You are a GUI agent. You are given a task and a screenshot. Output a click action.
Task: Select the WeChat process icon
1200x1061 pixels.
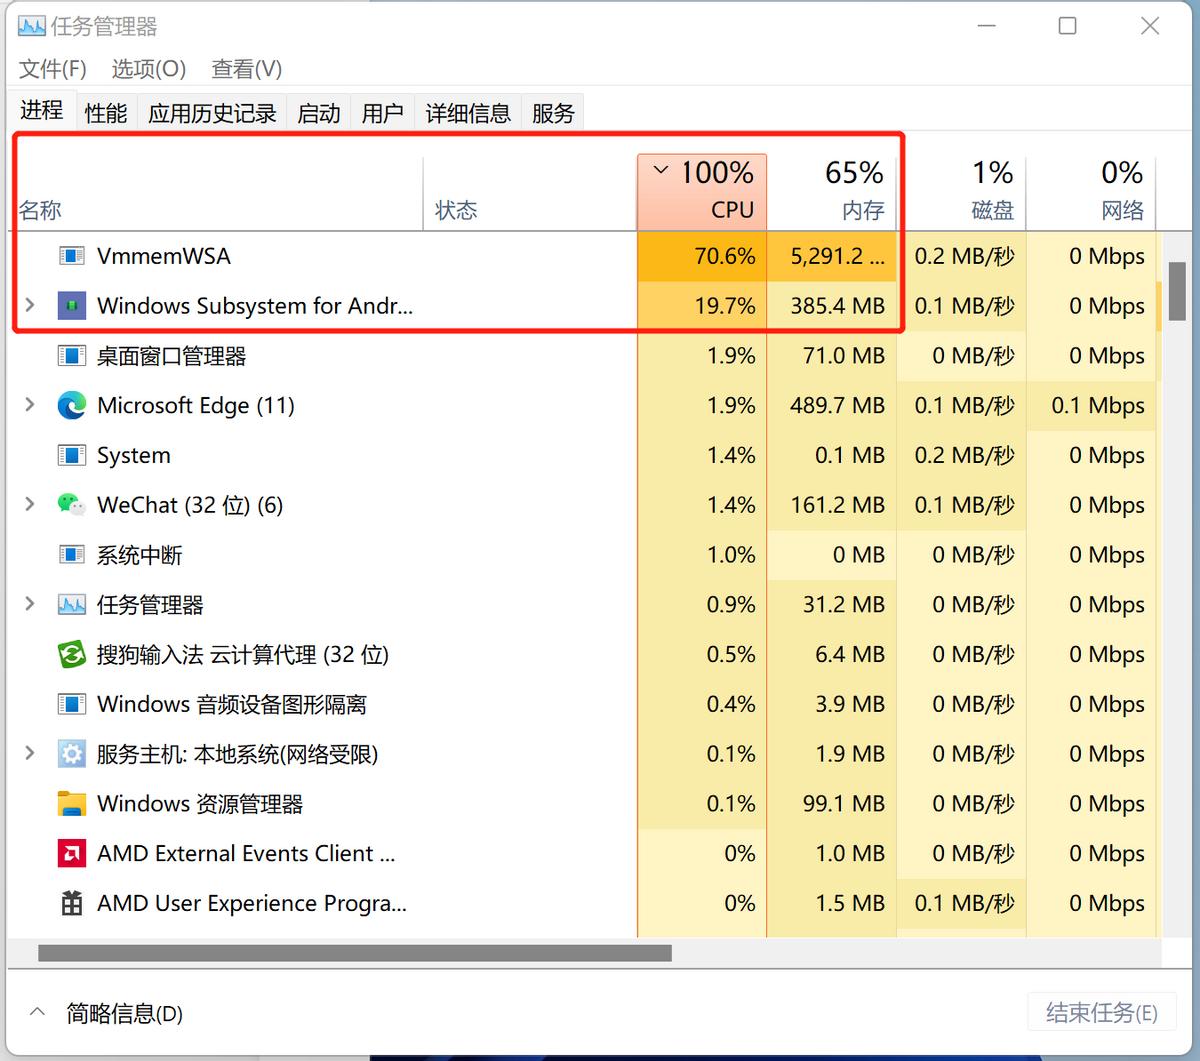pos(70,504)
